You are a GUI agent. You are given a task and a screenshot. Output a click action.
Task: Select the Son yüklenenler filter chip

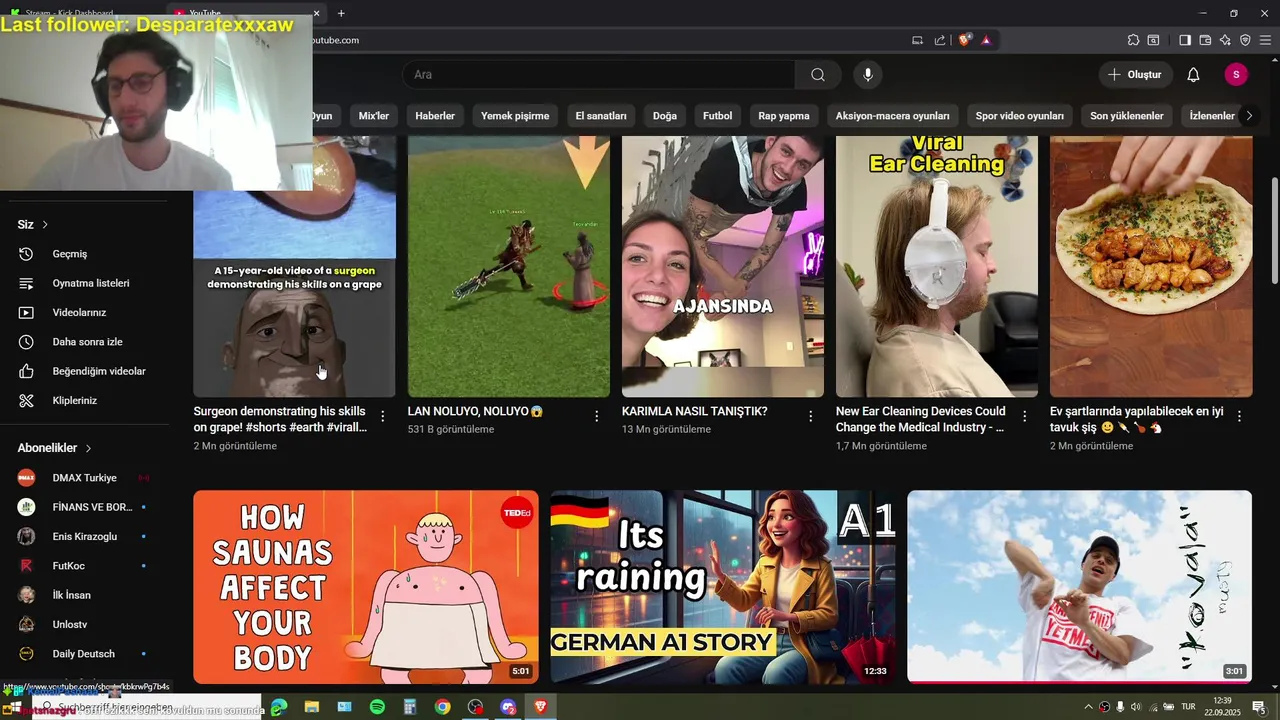click(1127, 116)
